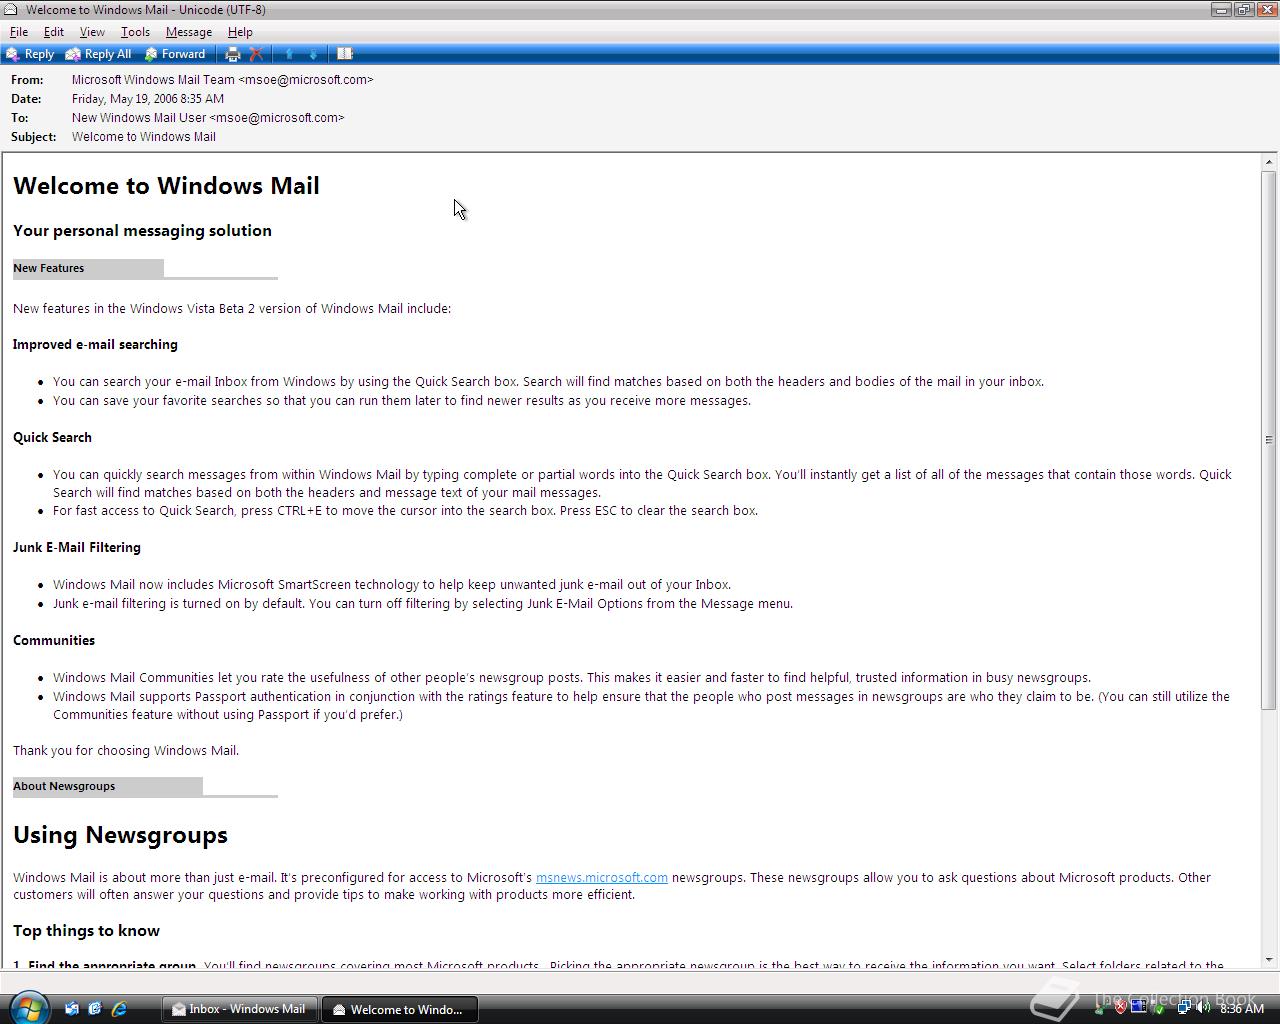
Task: Open the Edit menu
Action: point(54,32)
